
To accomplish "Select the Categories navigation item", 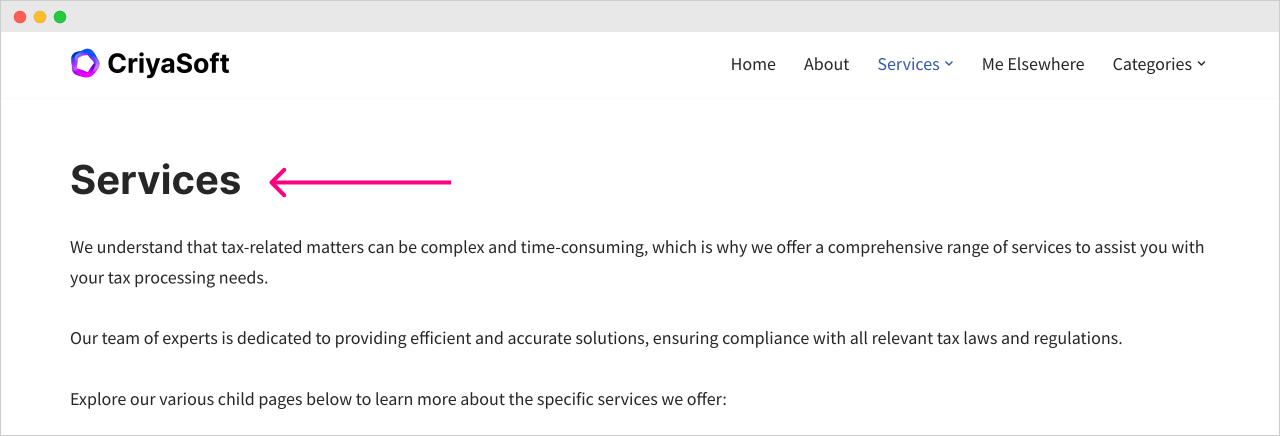I will click(x=1152, y=64).
